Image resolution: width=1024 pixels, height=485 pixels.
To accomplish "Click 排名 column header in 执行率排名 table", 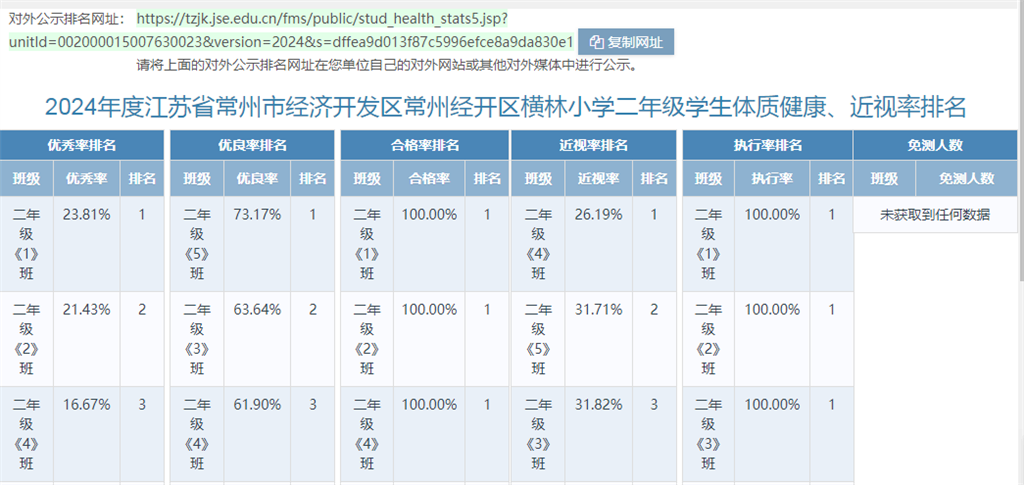I will (831, 178).
